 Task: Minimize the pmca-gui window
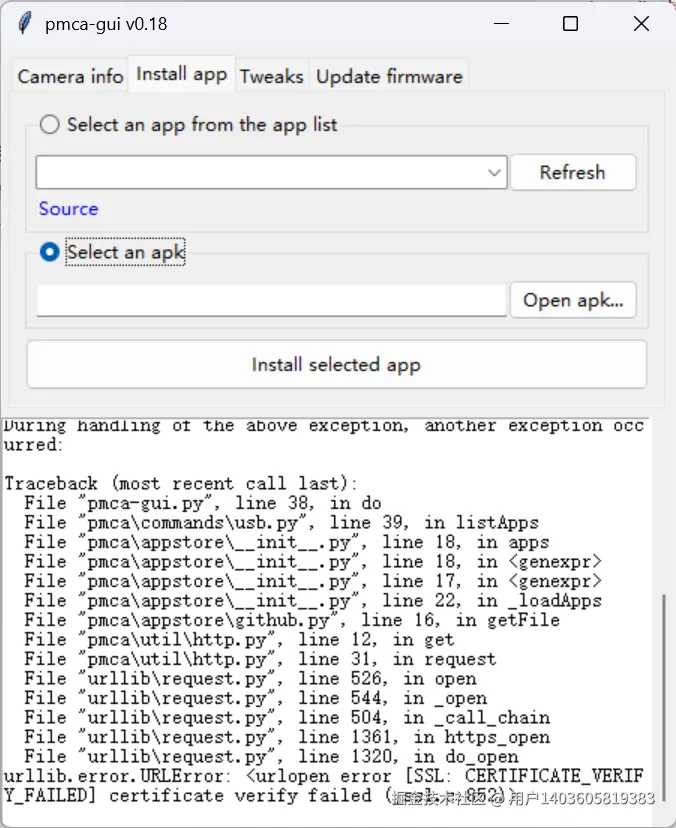[x=501, y=24]
